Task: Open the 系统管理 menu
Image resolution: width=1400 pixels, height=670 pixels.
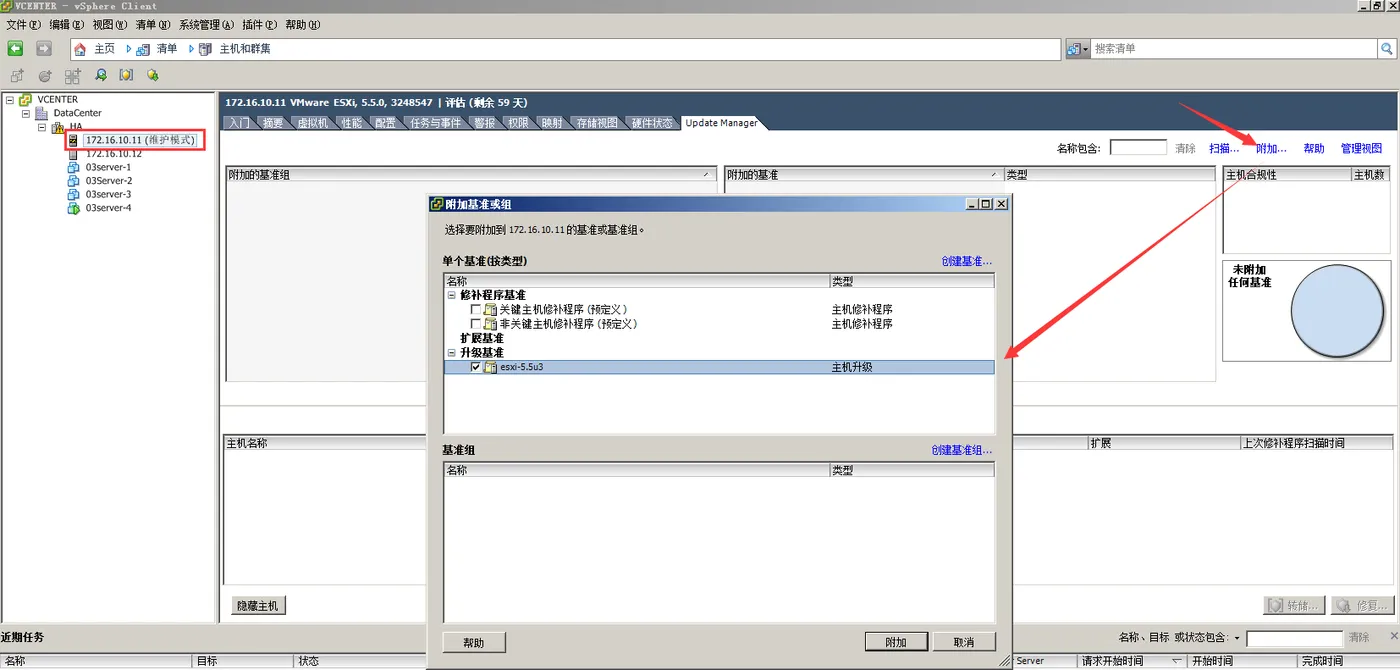Action: pos(206,25)
